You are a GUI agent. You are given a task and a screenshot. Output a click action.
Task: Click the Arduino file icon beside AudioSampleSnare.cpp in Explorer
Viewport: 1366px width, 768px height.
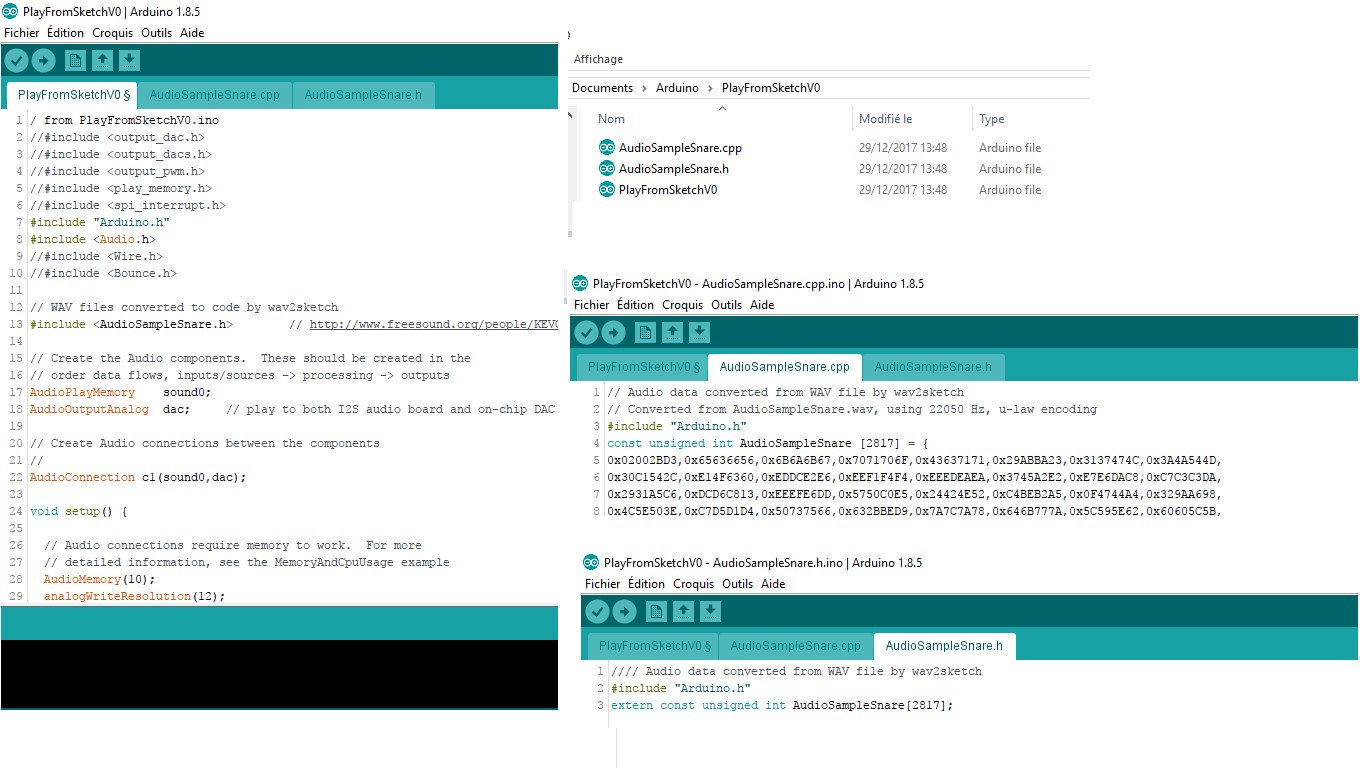[x=606, y=148]
